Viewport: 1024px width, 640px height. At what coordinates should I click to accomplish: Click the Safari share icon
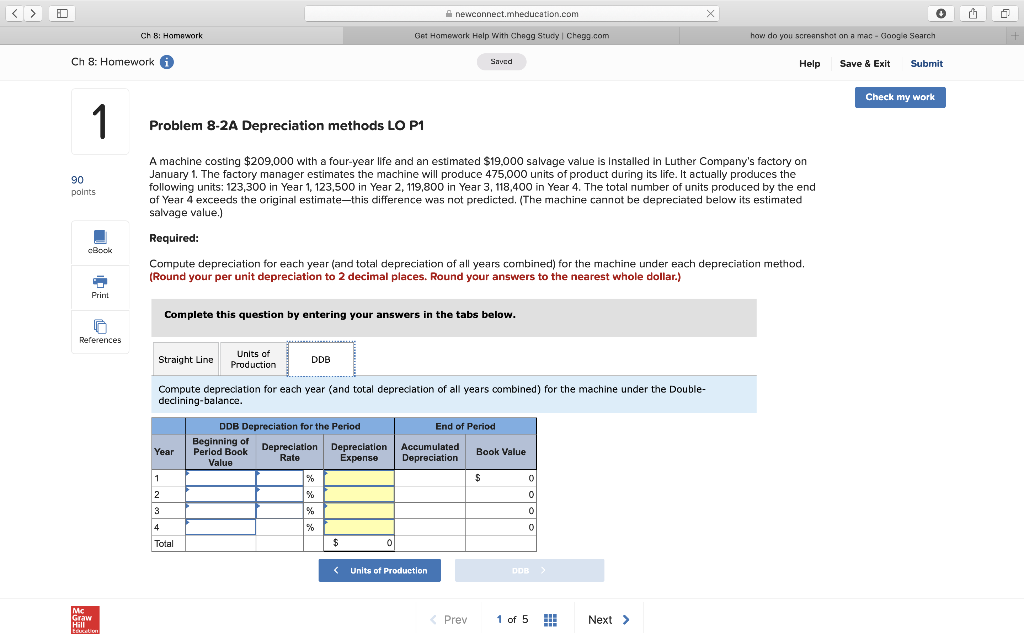point(971,13)
